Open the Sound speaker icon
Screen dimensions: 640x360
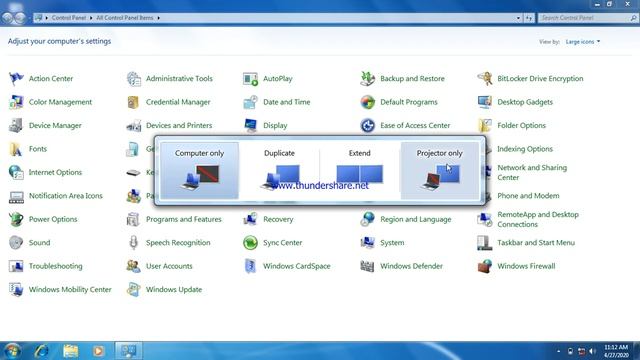pos(16,242)
